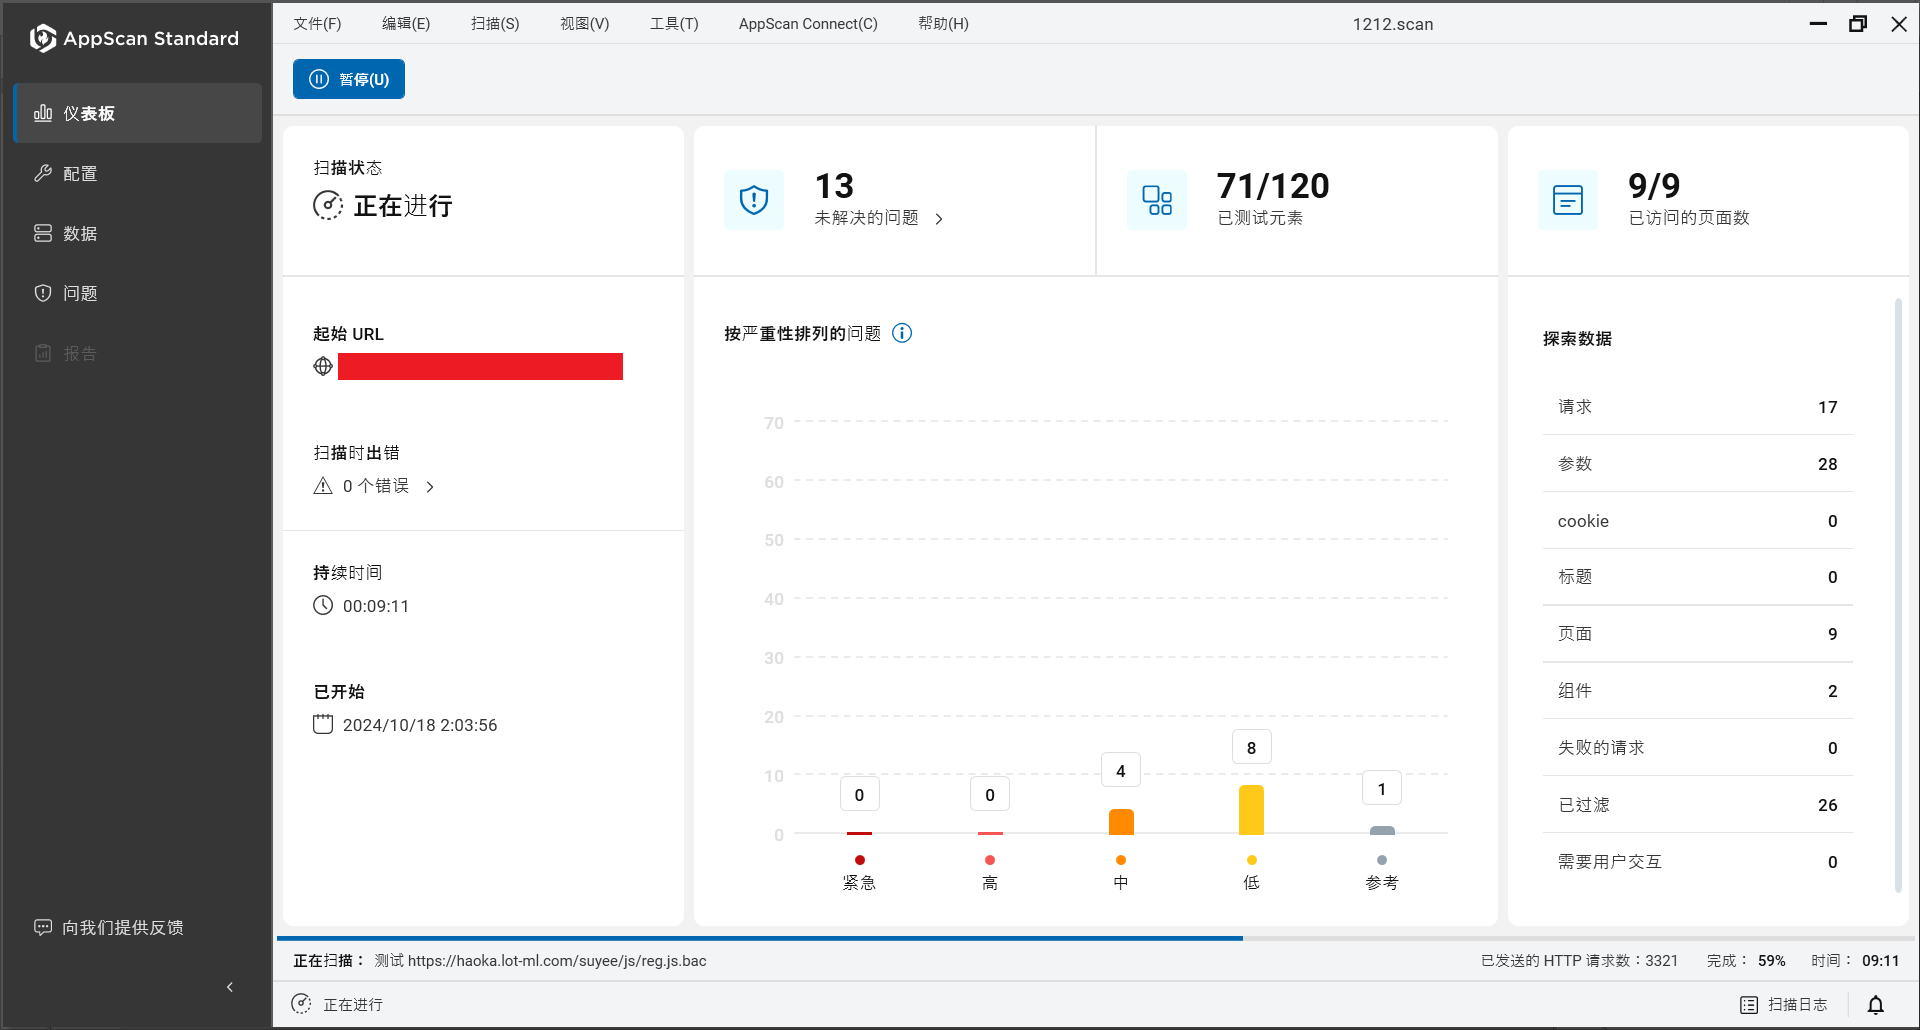
Task: Click the visited pages icon
Action: (1568, 200)
